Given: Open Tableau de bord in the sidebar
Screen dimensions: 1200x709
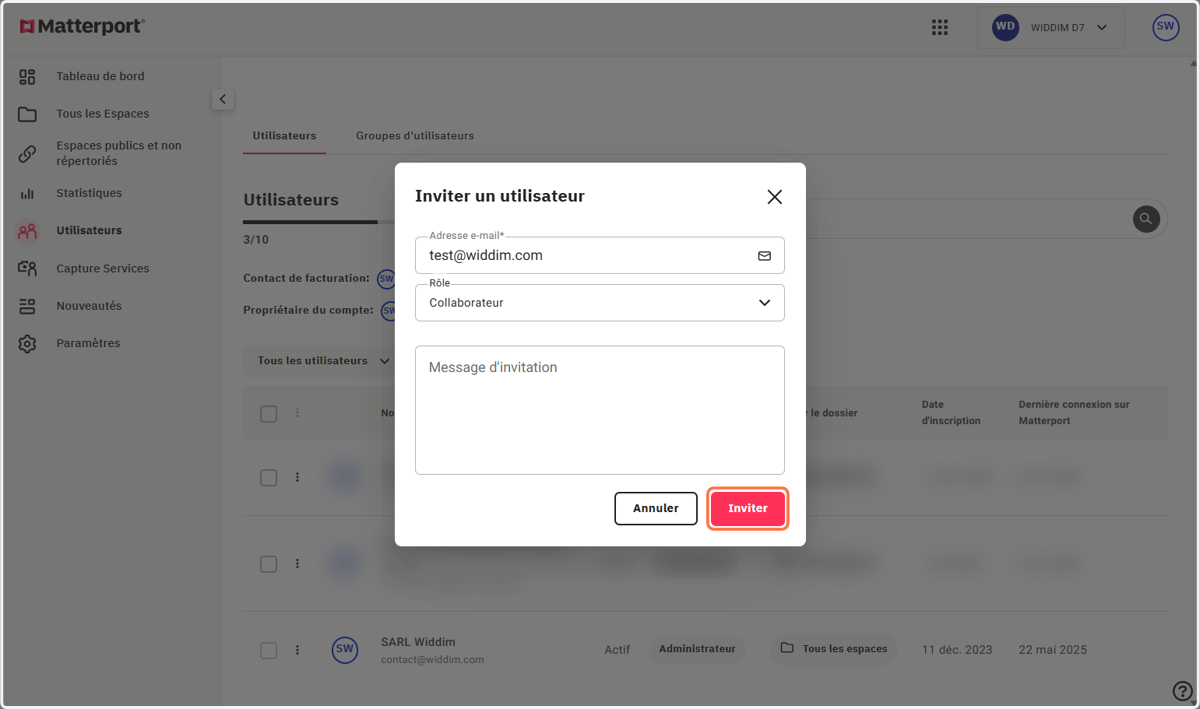Looking at the screenshot, I should pos(100,76).
